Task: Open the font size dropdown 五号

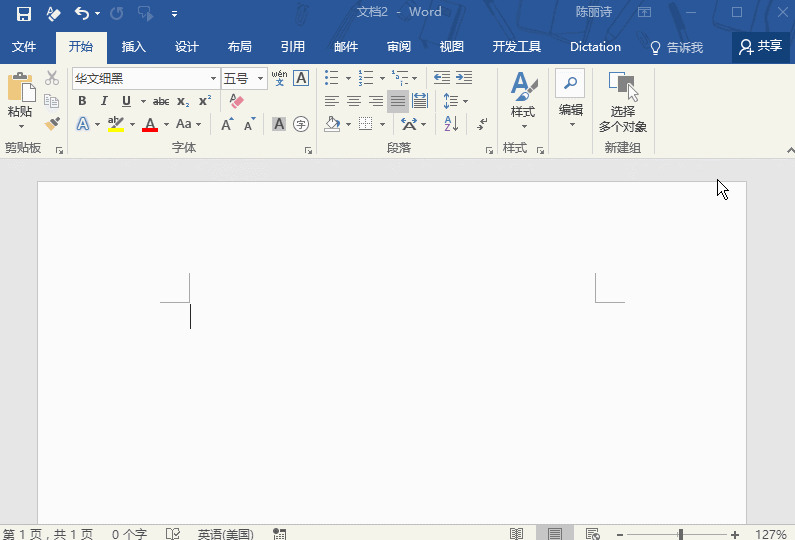Action: (261, 78)
